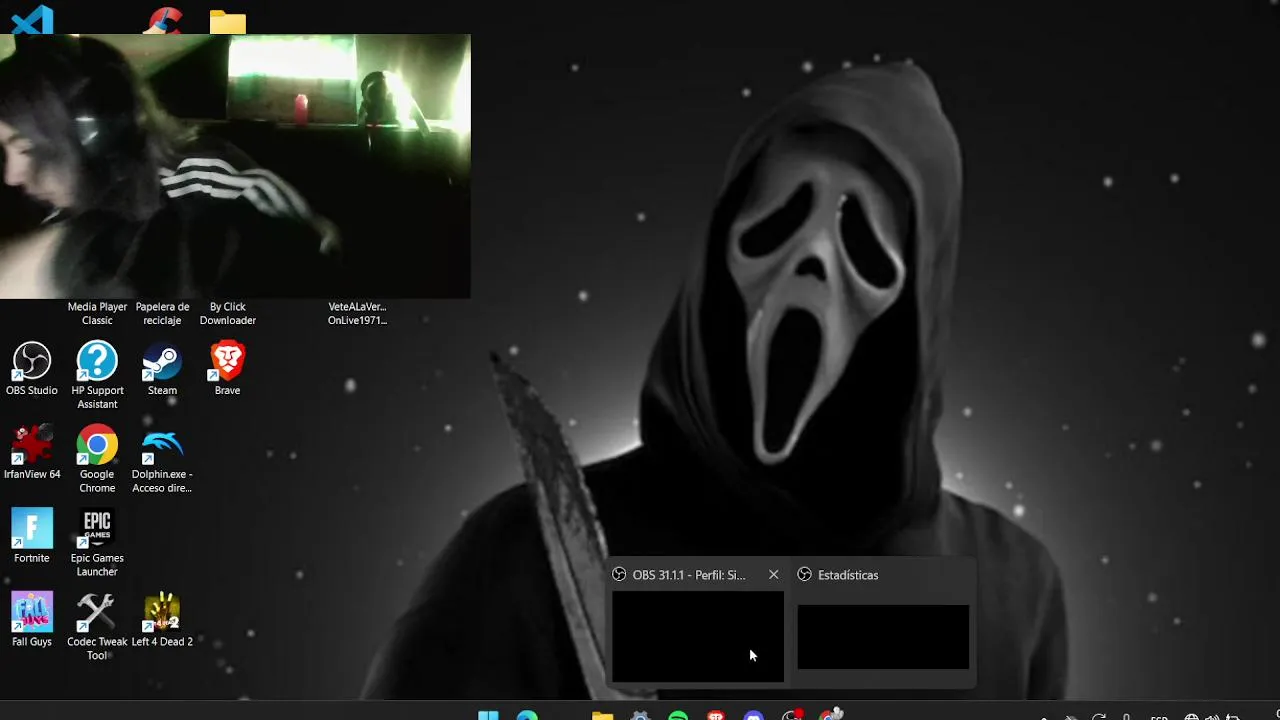Select the Fortnite desktop icon
Viewport: 1280px width, 720px height.
(x=31, y=537)
